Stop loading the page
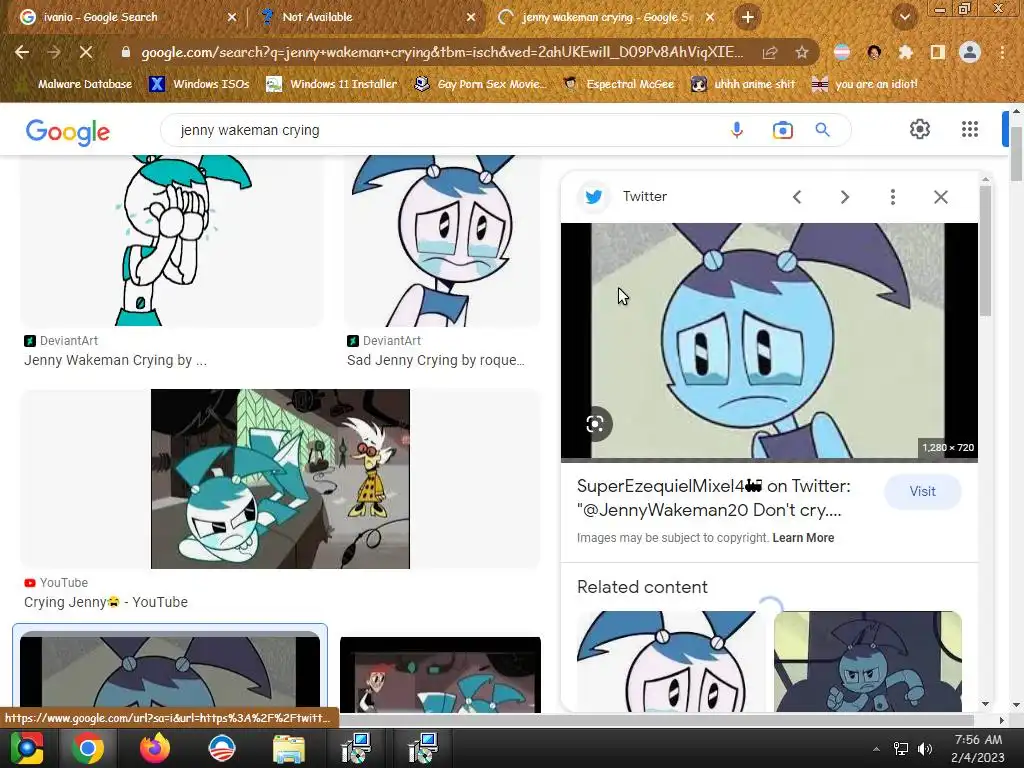Screen dimensions: 1024x768 86,52
